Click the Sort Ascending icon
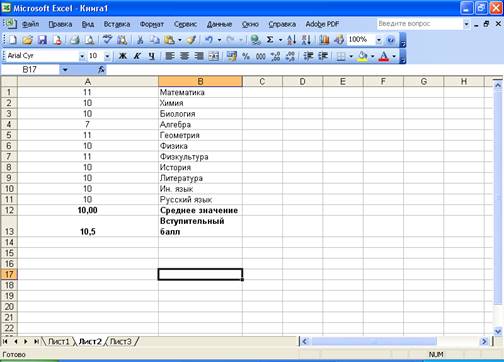This screenshot has height=362, width=504. click(292, 40)
